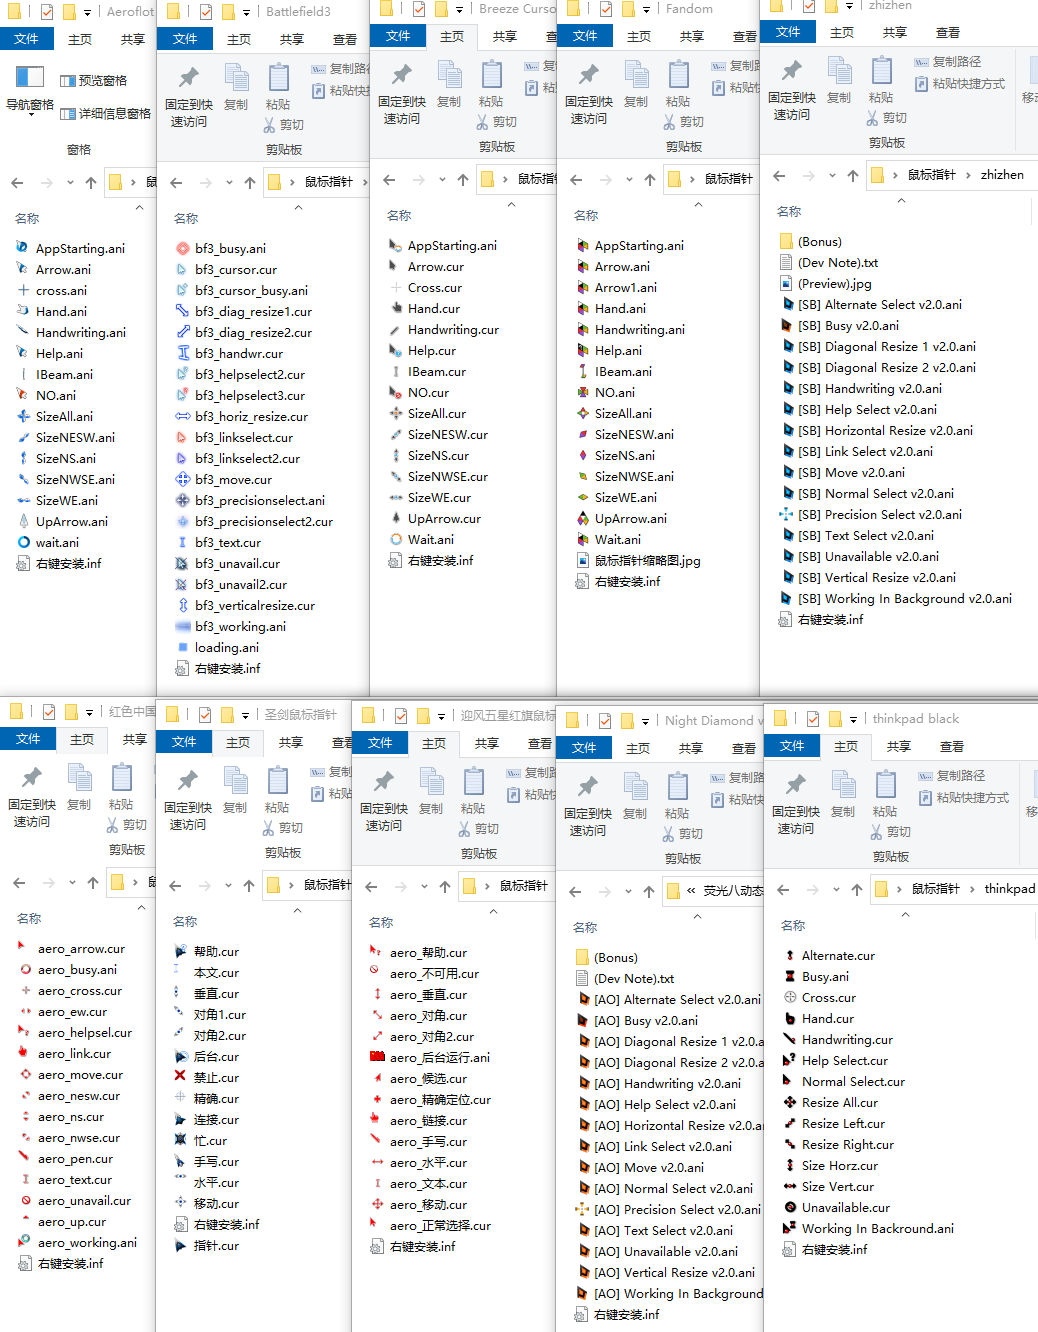1038x1332 pixels.
Task: Open recent locations dropdown in zhizhen window
Action: [x=832, y=176]
